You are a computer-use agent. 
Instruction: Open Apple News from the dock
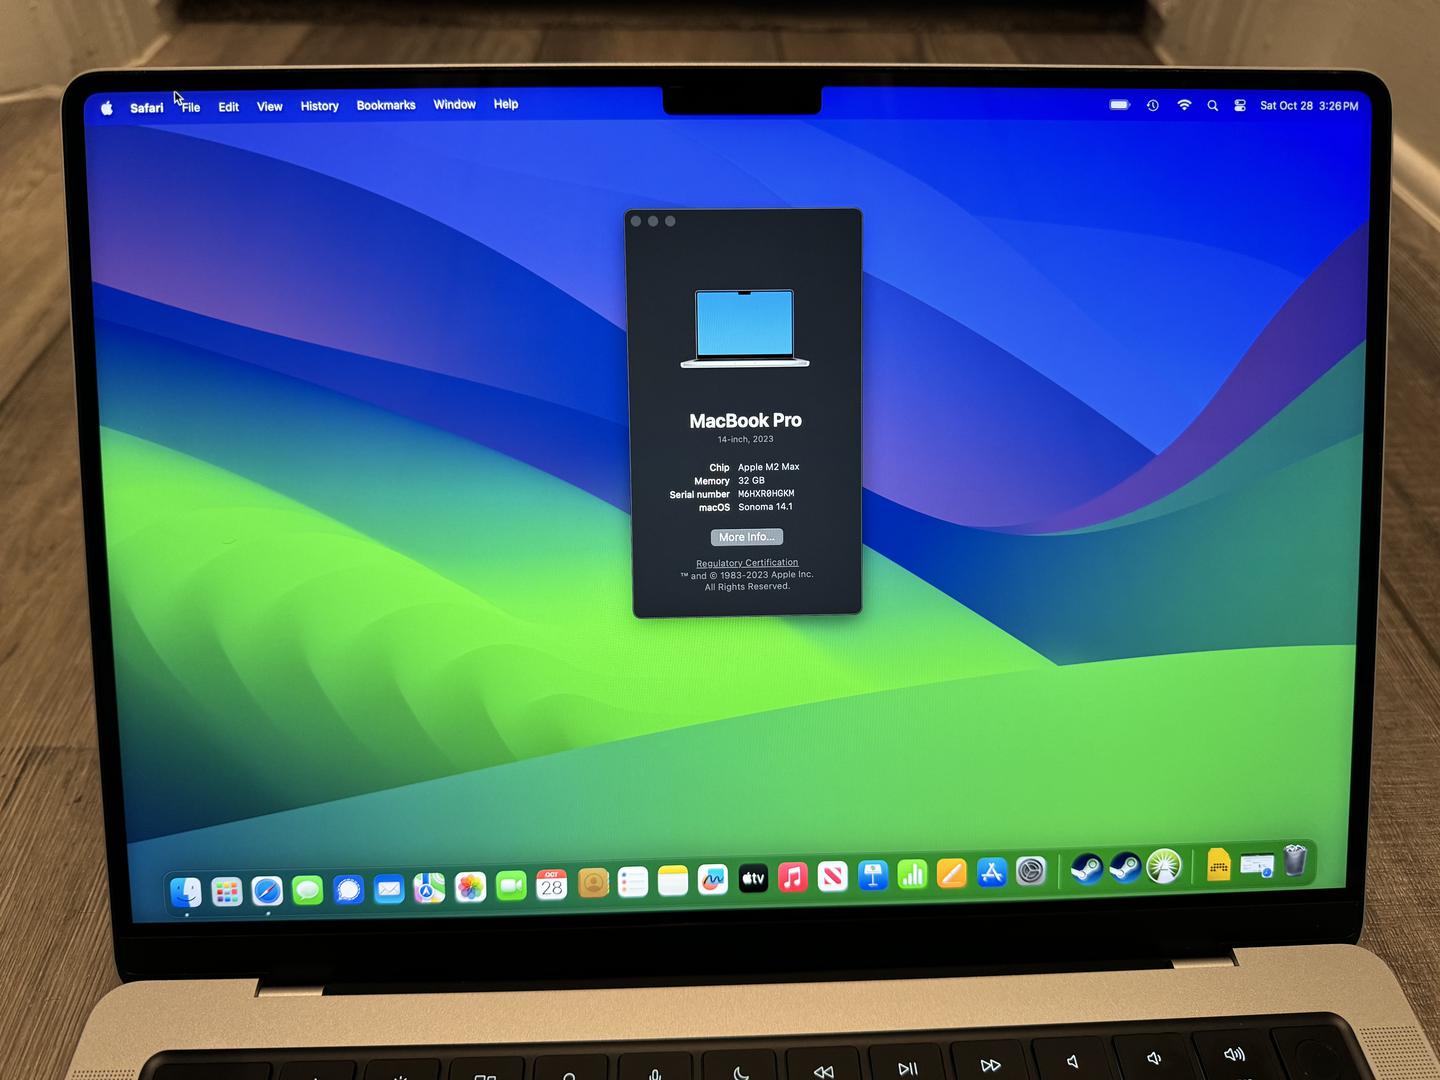coord(833,877)
